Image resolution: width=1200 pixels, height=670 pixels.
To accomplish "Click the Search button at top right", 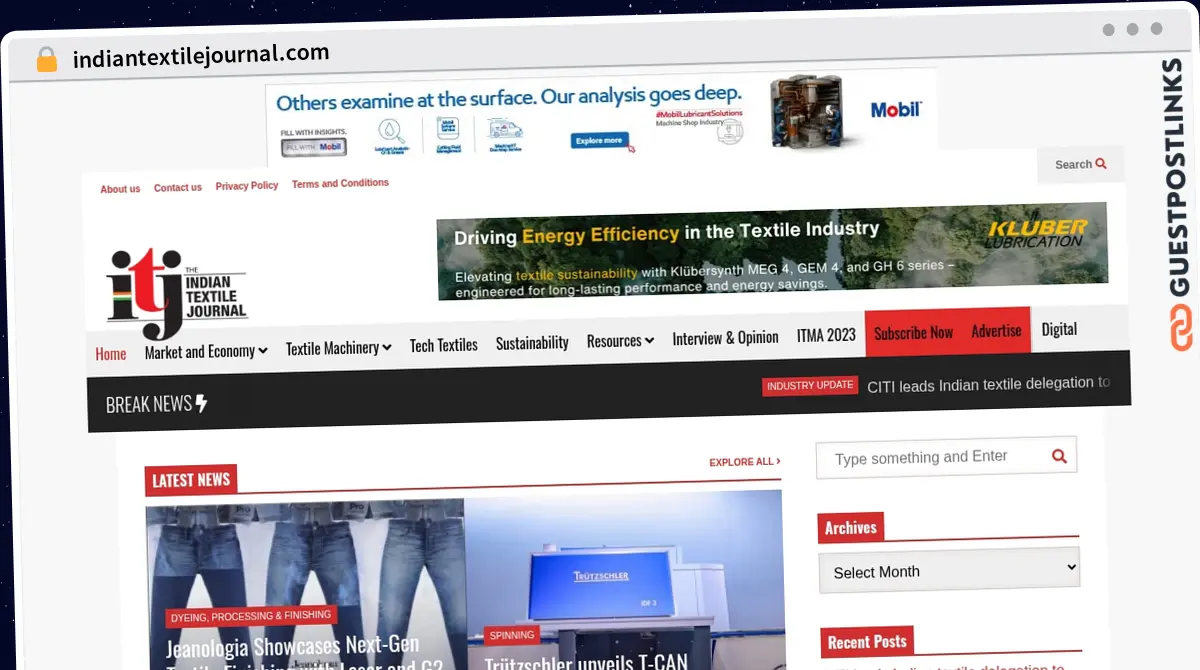I will coord(1081,164).
